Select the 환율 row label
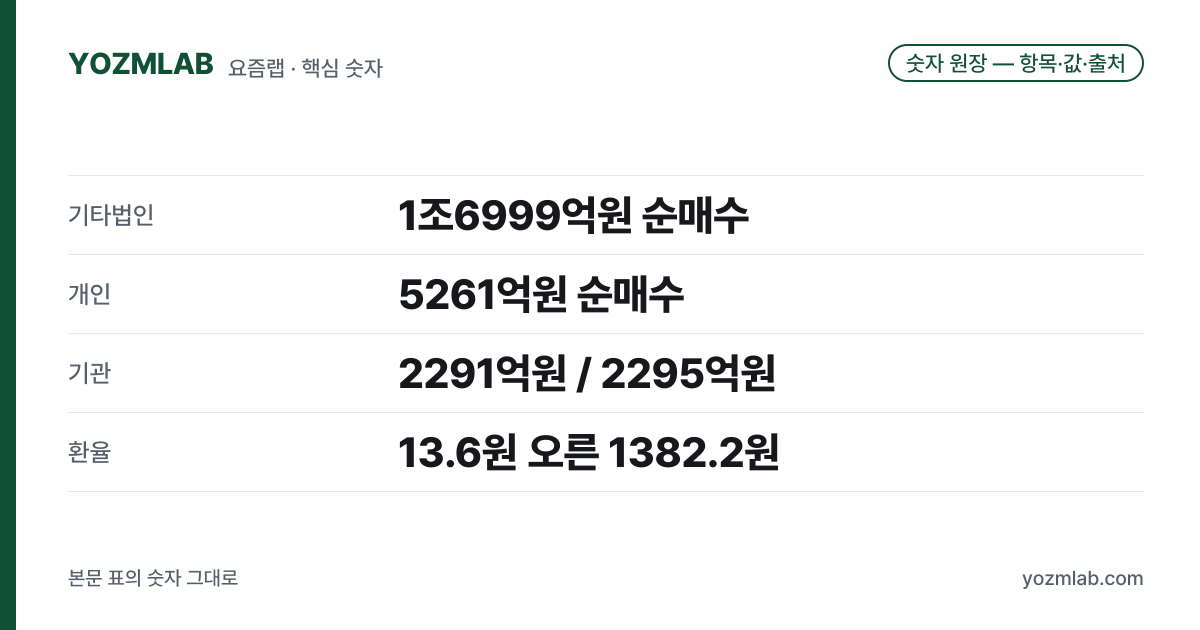1200x630 pixels. pos(89,452)
